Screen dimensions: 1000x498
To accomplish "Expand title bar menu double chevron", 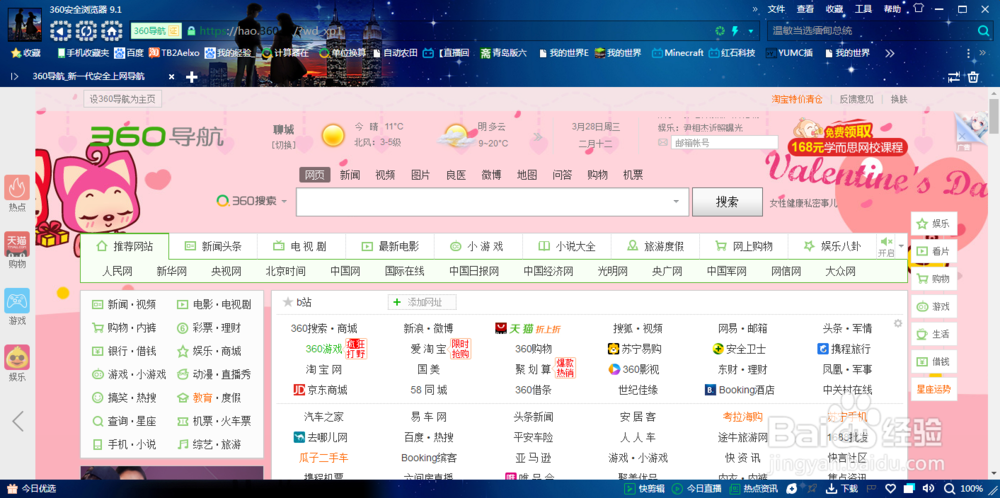I will (x=755, y=9).
